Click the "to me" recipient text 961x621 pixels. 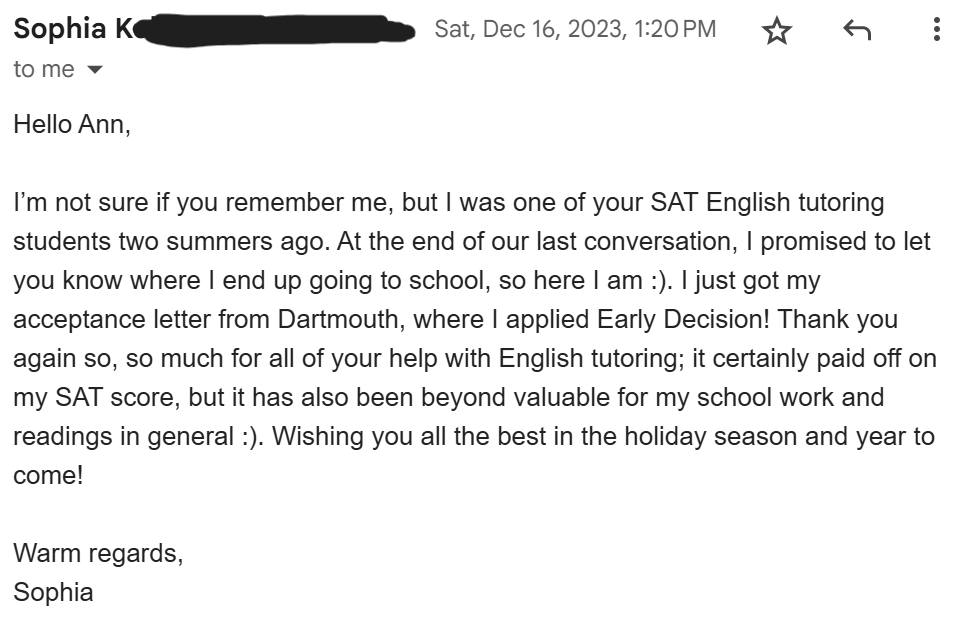pos(43,69)
